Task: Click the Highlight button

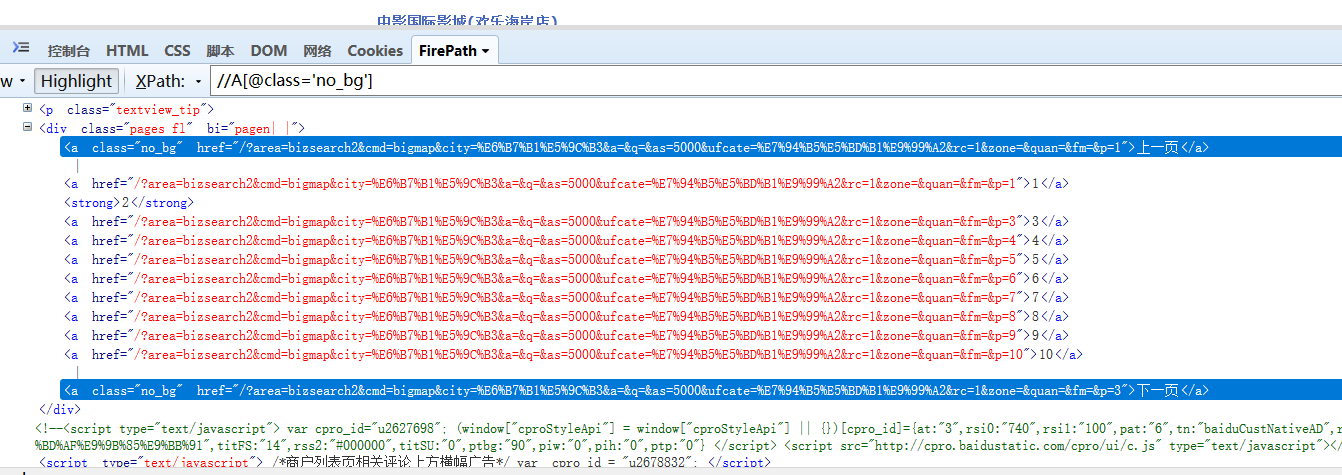Action: (x=77, y=81)
